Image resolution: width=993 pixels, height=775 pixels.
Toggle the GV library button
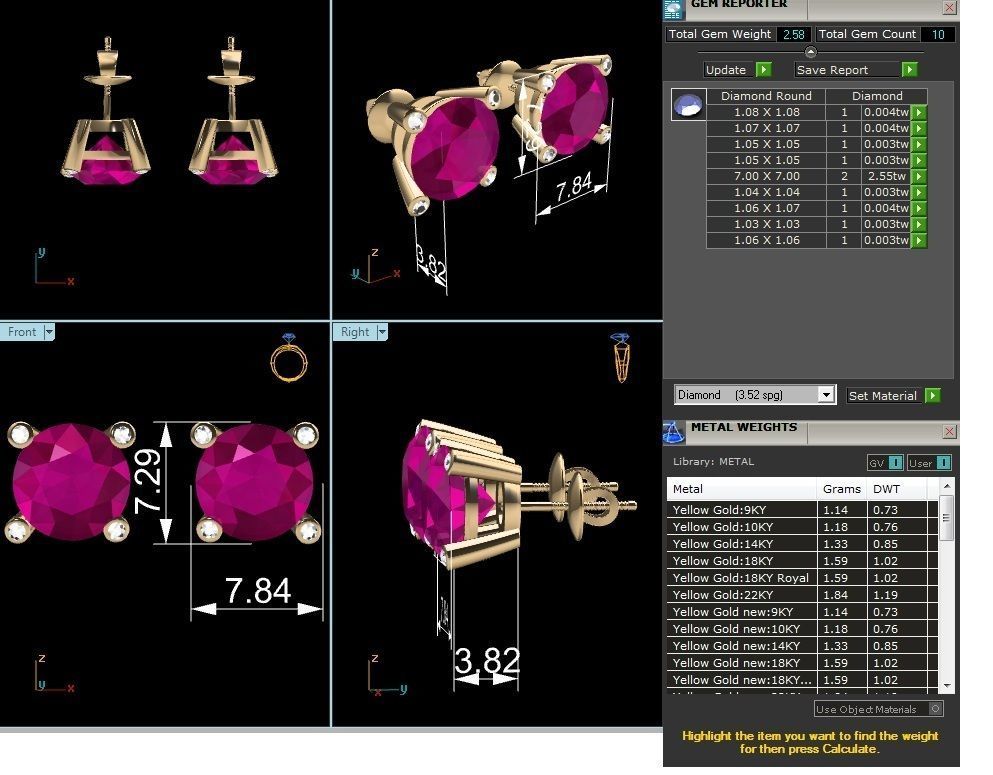tap(885, 463)
